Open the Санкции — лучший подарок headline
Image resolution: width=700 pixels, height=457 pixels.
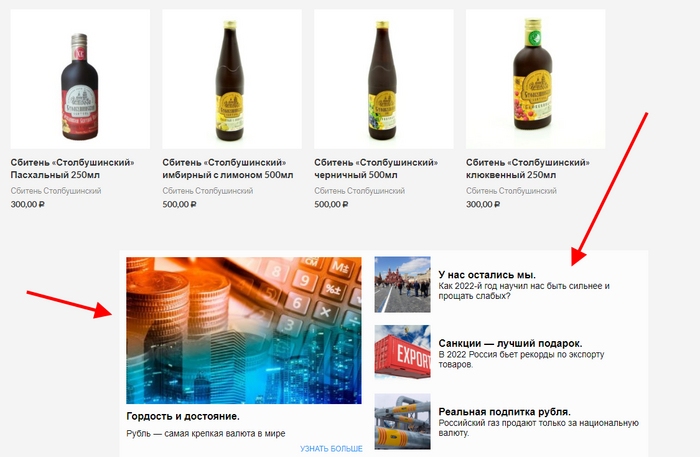point(510,344)
